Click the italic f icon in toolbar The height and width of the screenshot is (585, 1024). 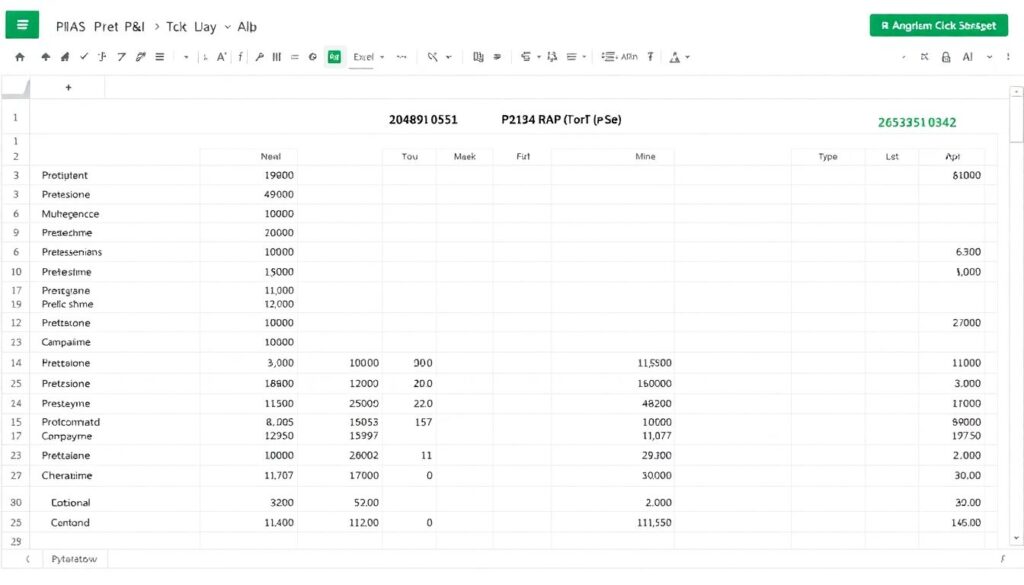[x=240, y=58]
